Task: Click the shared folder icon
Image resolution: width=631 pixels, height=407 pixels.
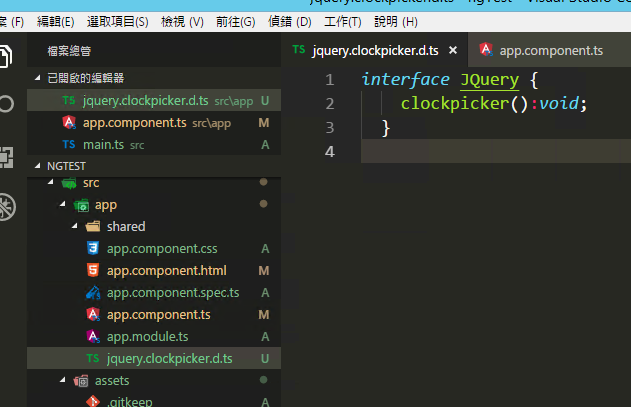Action: tap(93, 226)
